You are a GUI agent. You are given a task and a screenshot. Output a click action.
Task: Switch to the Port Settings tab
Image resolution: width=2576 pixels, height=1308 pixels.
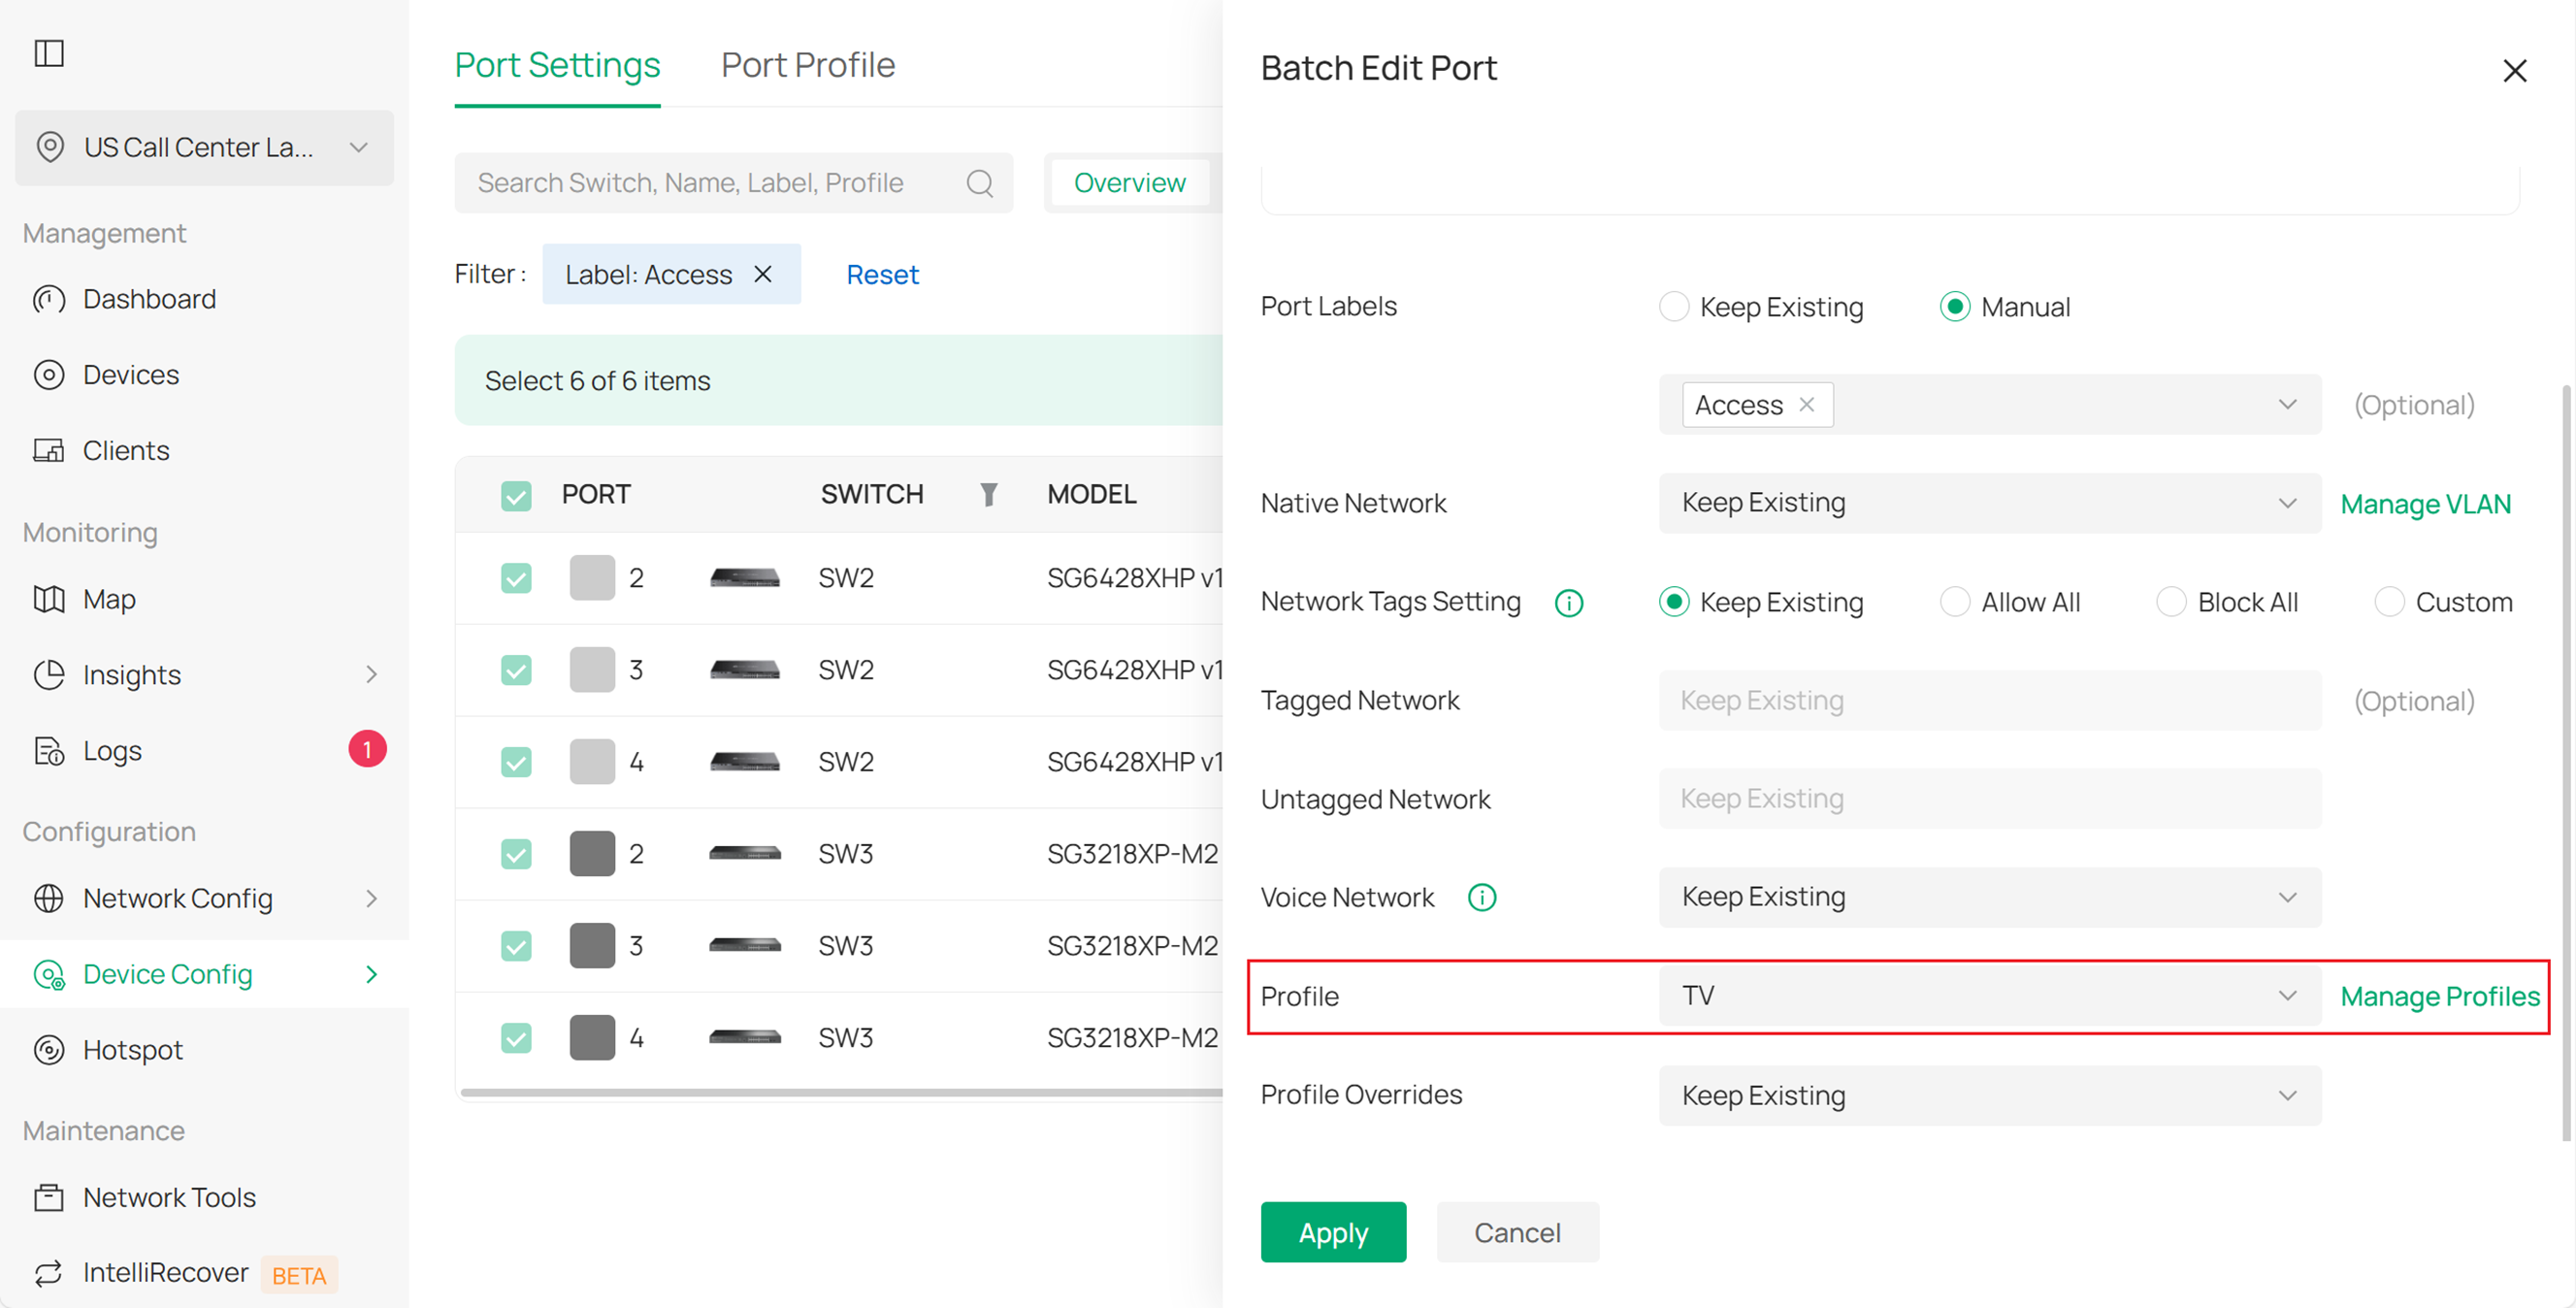click(557, 64)
